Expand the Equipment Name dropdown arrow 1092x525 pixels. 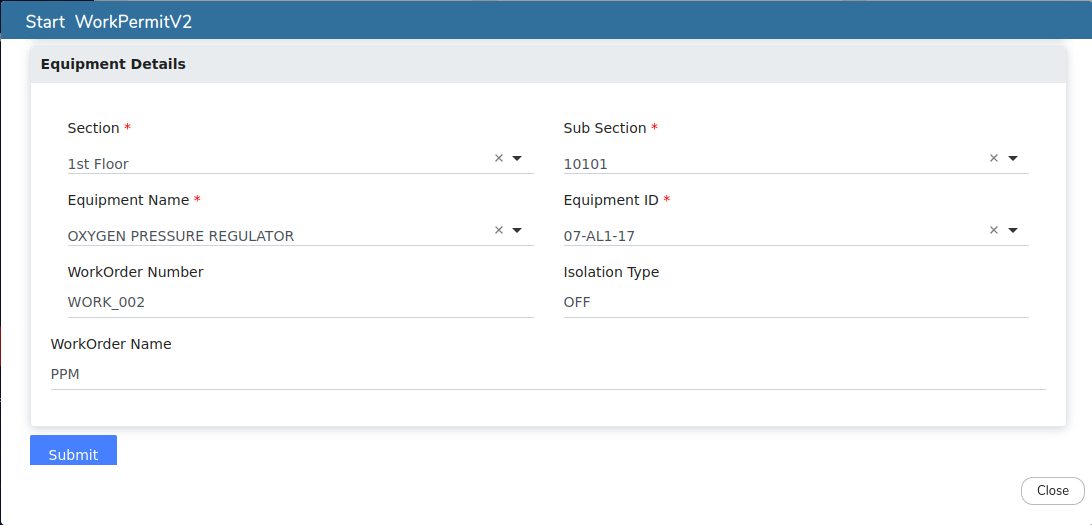(517, 230)
